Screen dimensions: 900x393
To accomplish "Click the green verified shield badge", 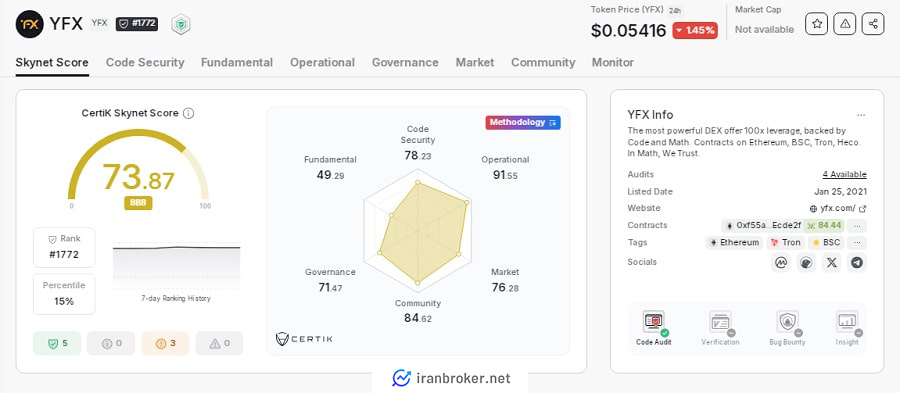I will pyautogui.click(x=181, y=24).
